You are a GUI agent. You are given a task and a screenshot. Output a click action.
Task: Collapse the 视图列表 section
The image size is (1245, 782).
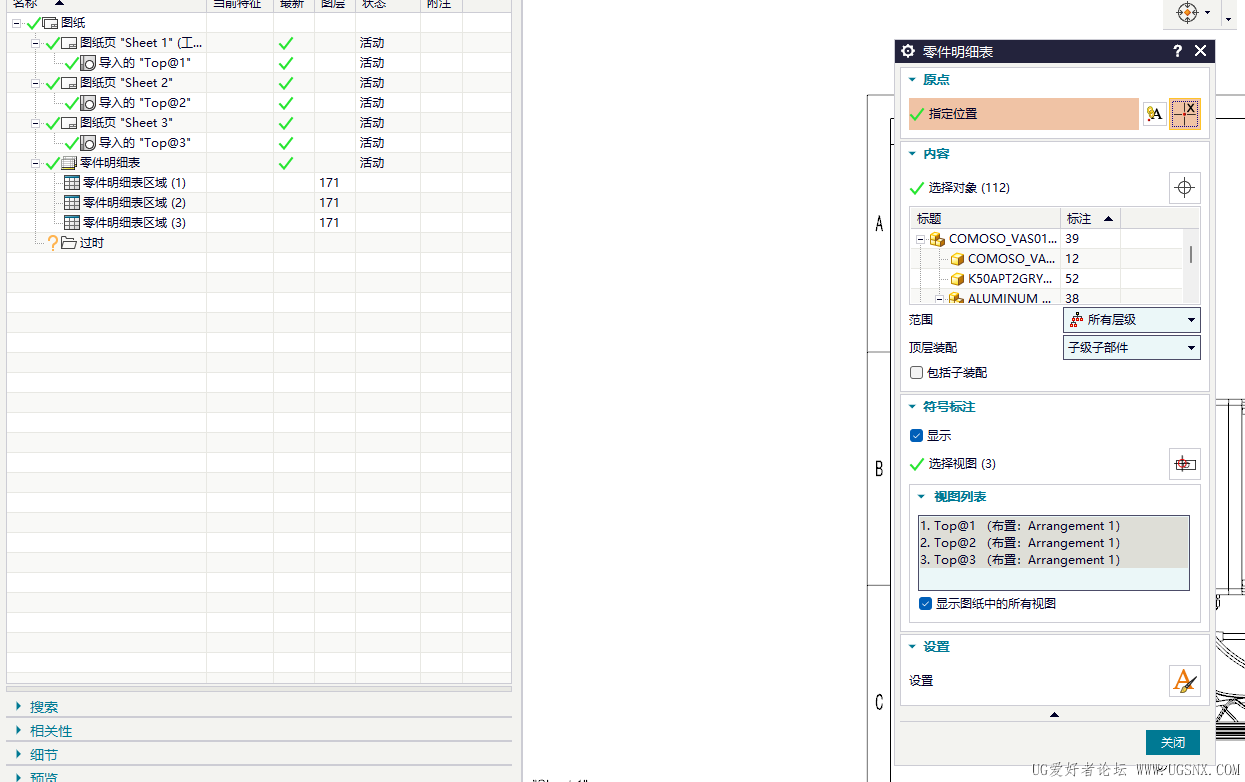click(x=922, y=496)
